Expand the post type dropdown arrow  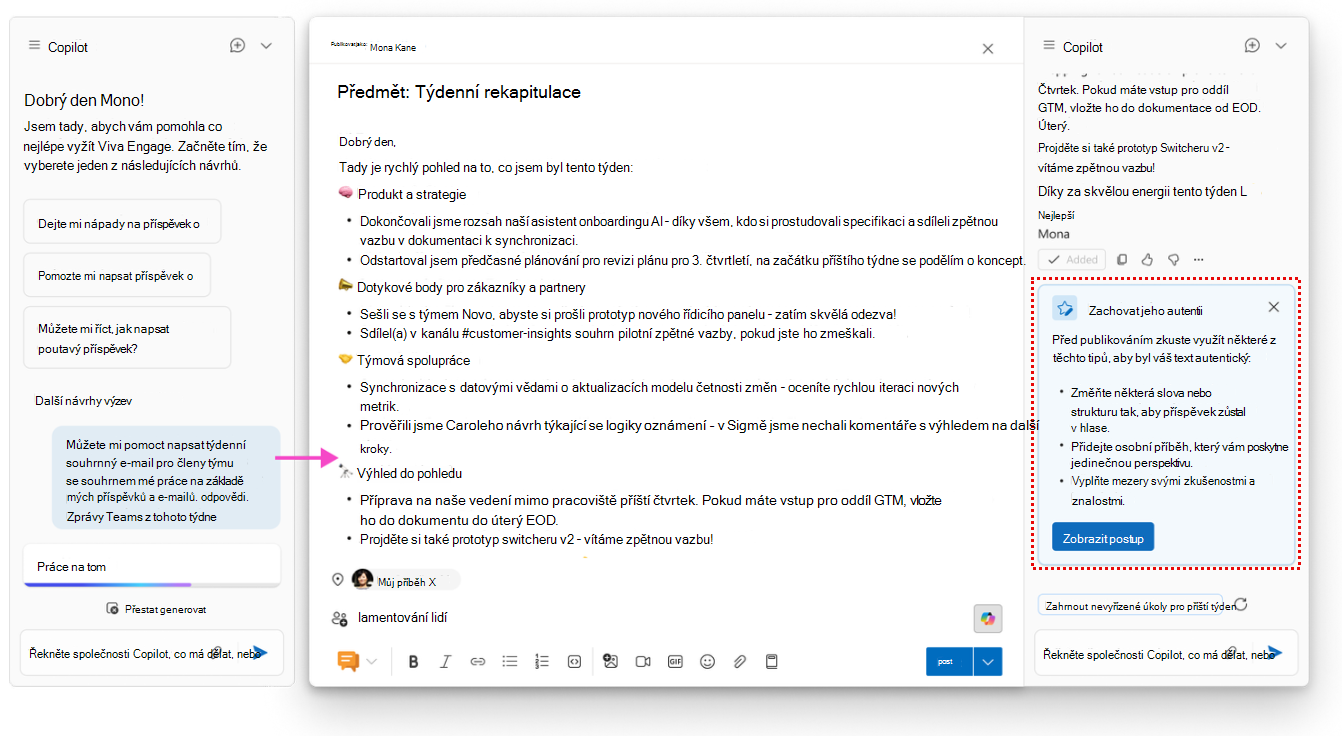pyautogui.click(x=373, y=661)
